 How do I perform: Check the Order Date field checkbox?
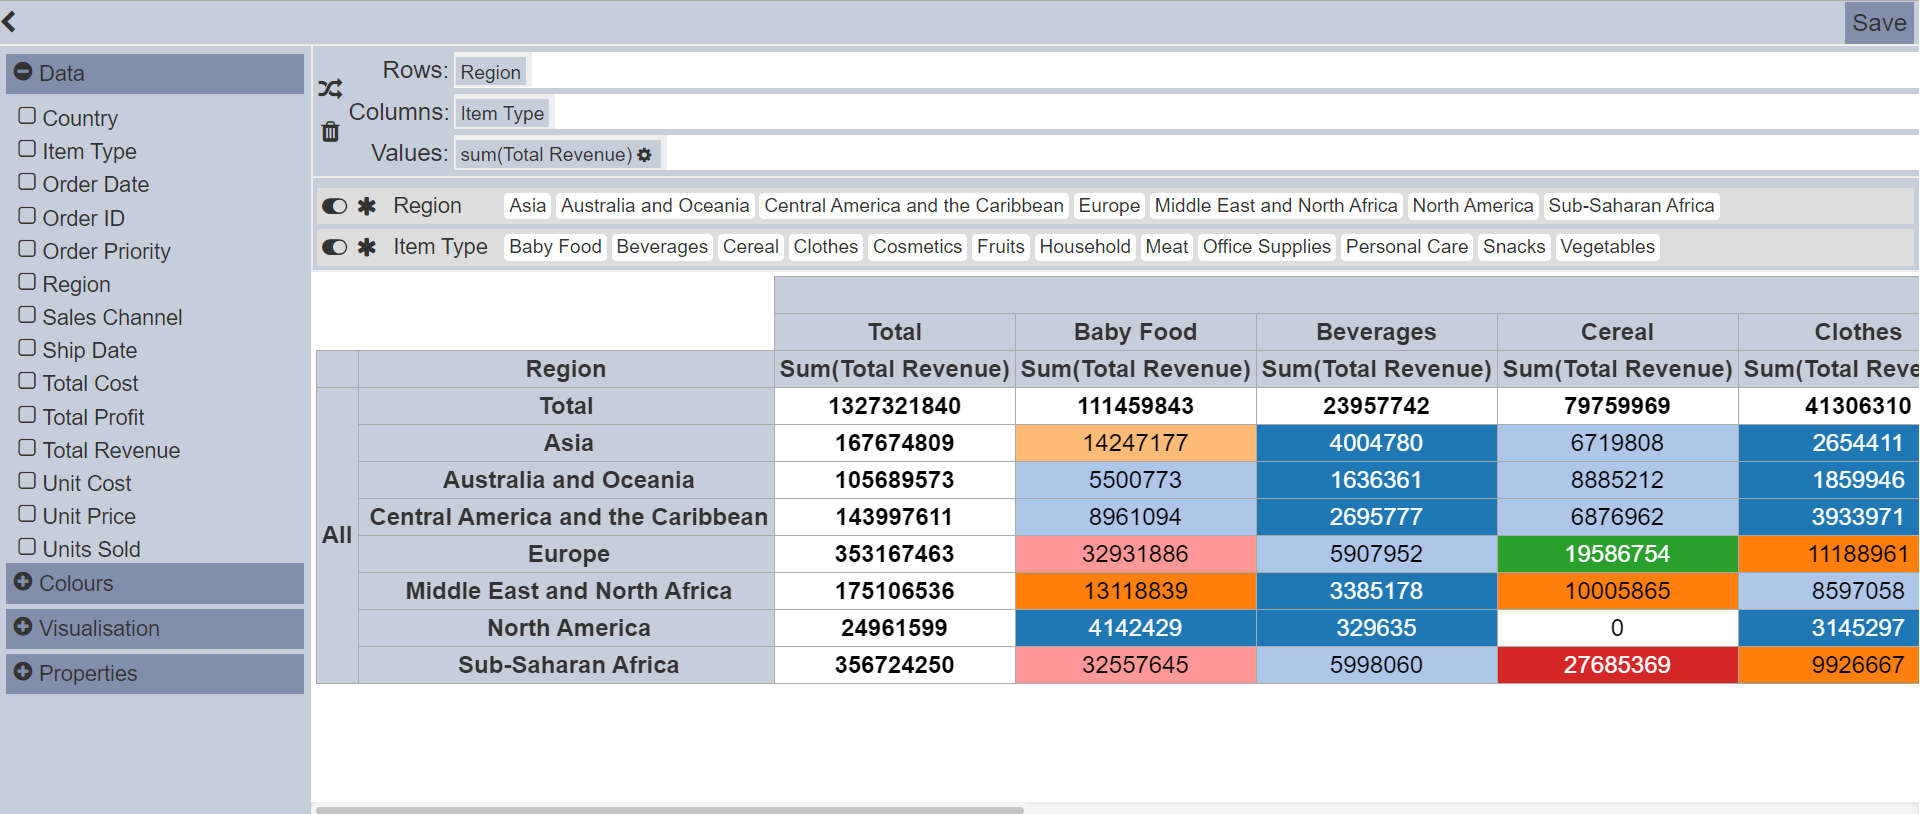tap(27, 182)
